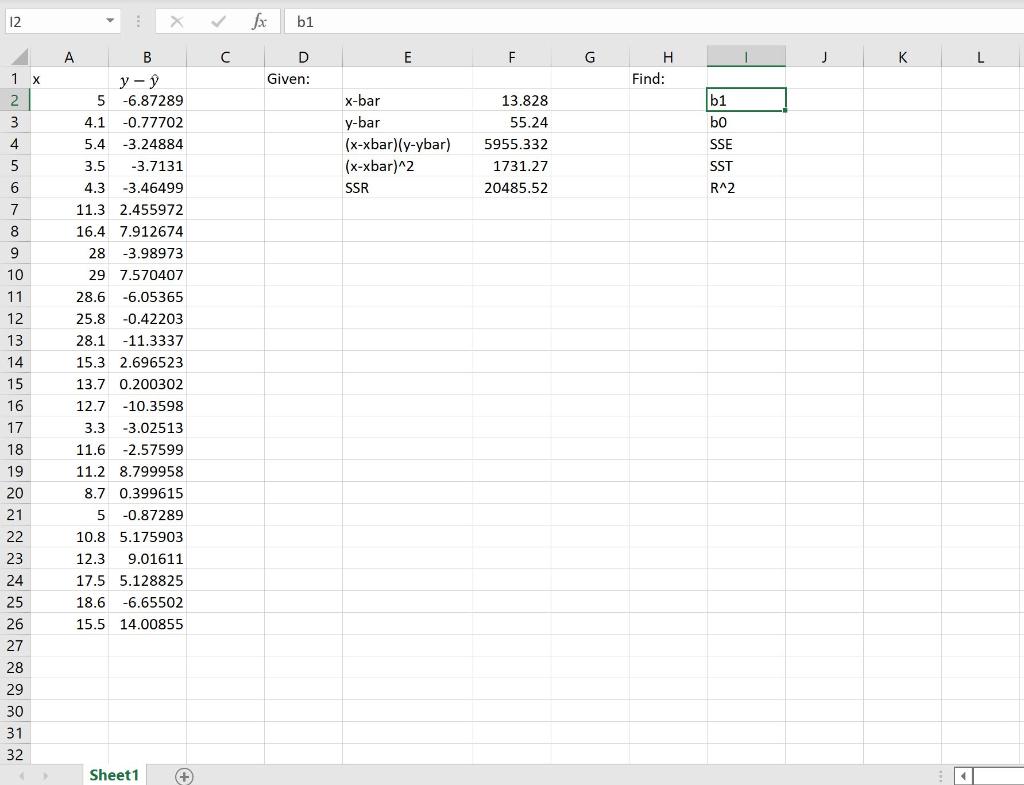Screen dimensions: 1024x785
Task: Select row 1 header
Action: pyautogui.click(x=14, y=78)
